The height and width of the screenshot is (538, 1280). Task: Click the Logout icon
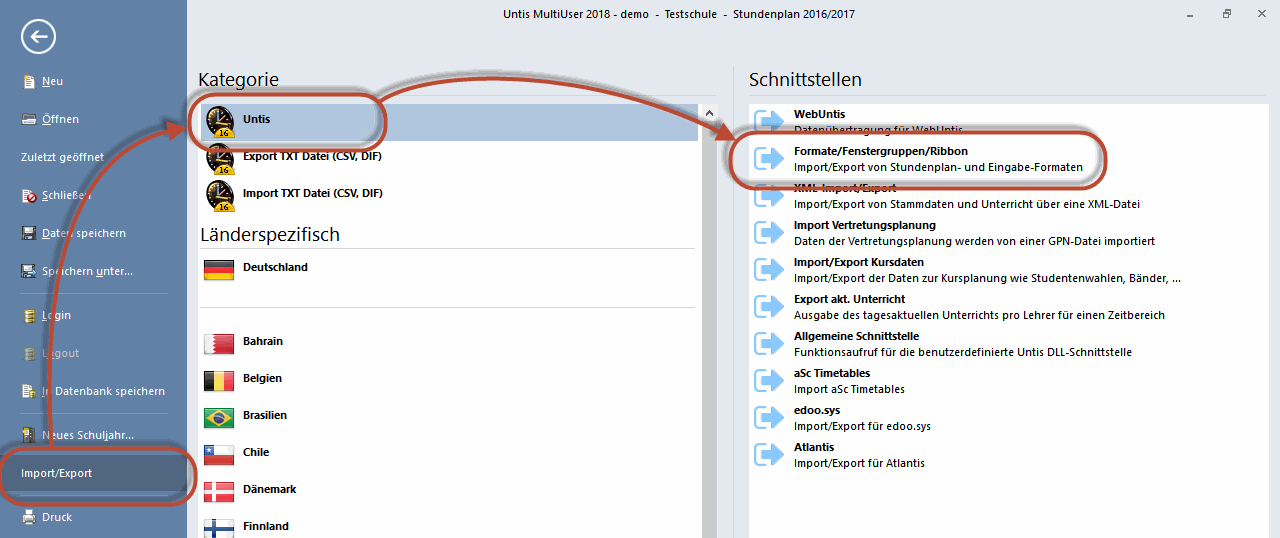30,353
